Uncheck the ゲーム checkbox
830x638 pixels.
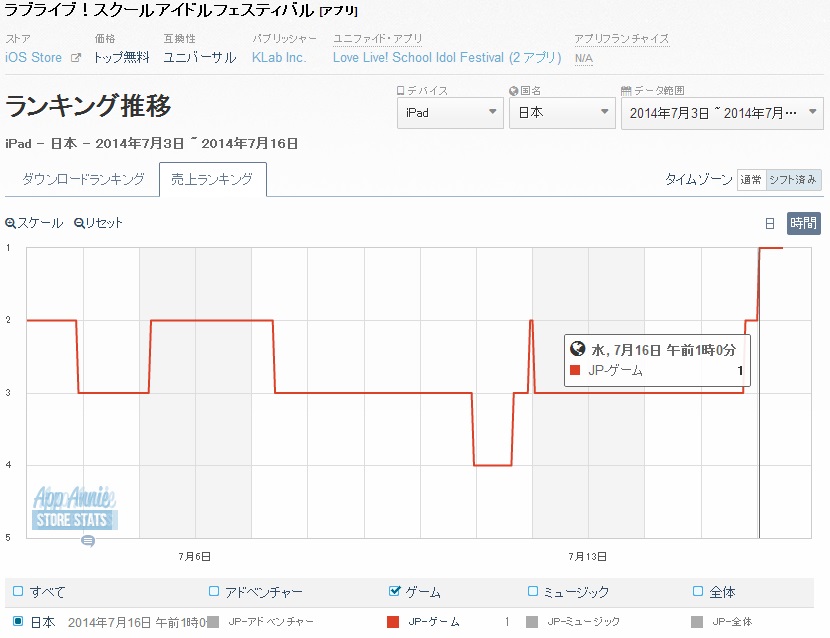pyautogui.click(x=394, y=591)
